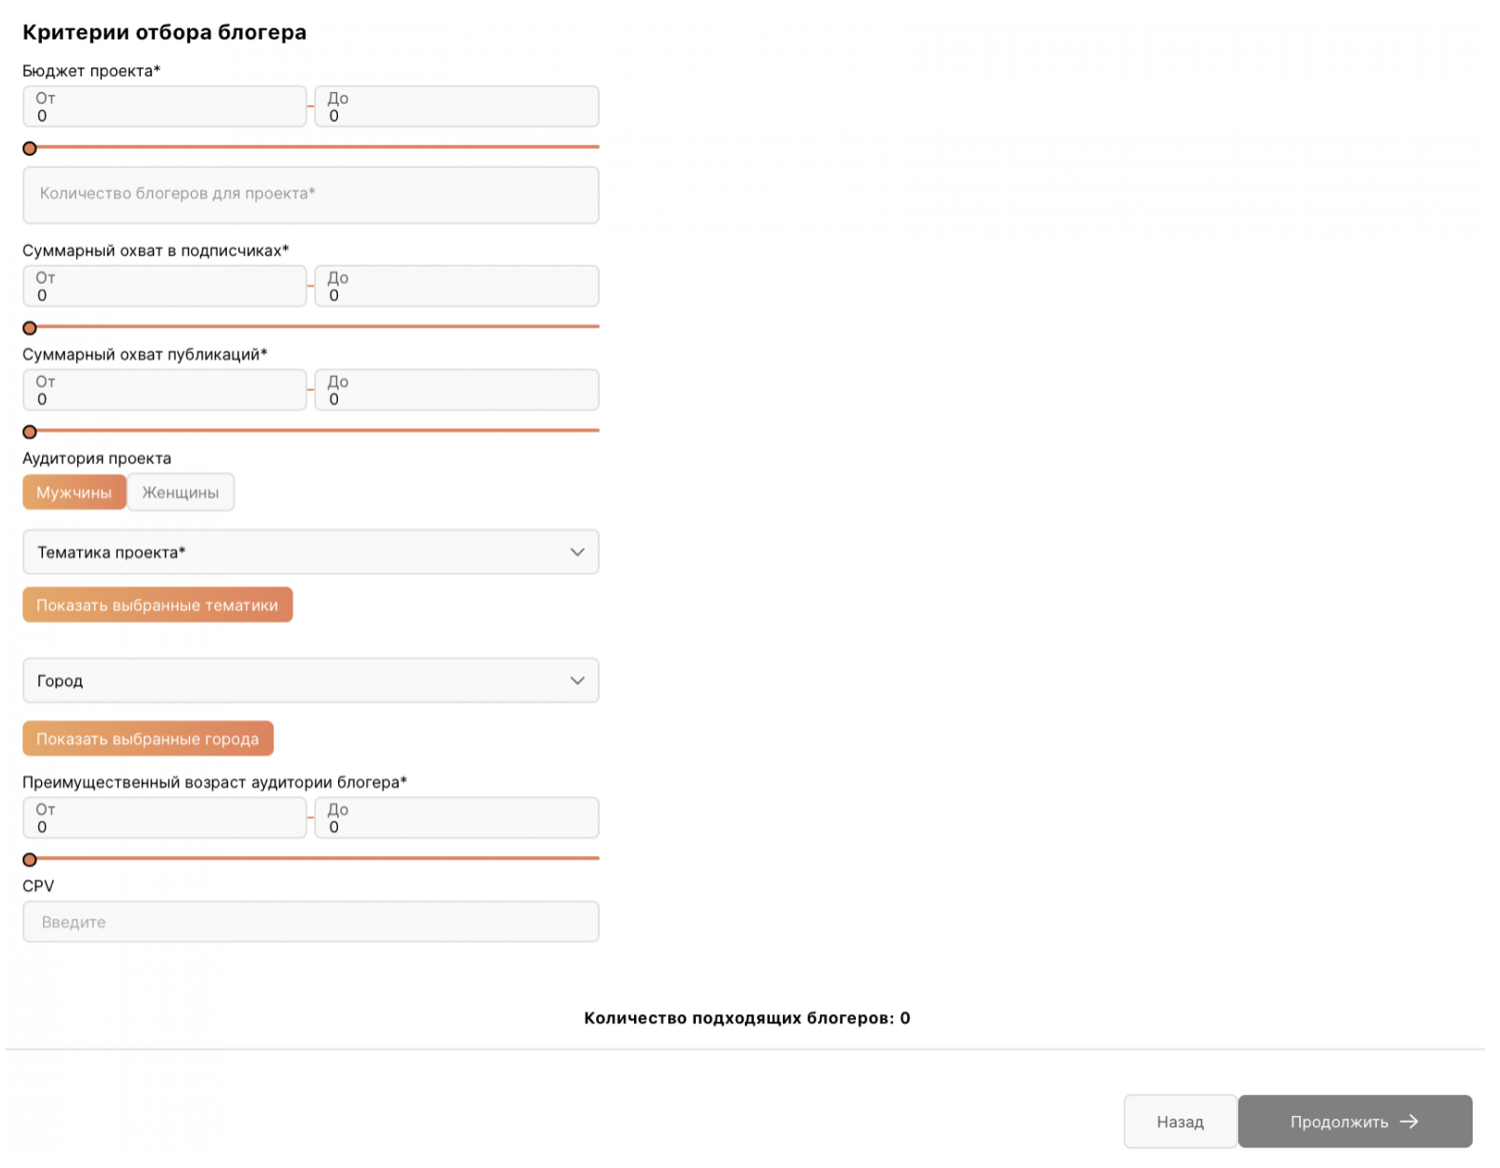This screenshot has width=1500, height=1168.
Task: Click the audience age От field
Action: (165, 818)
